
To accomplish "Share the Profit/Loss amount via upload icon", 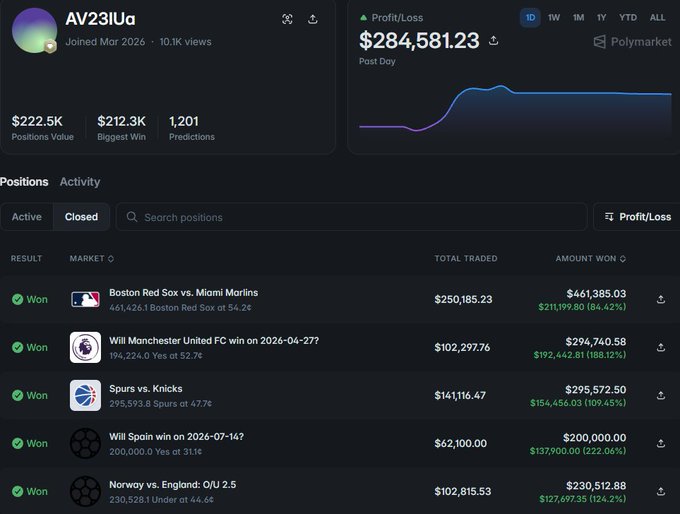I will pyautogui.click(x=494, y=41).
